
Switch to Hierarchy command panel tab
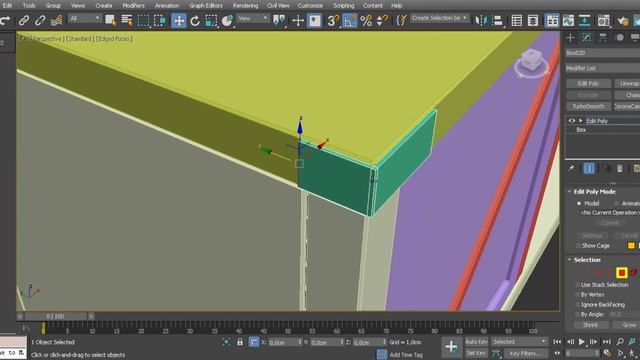coord(603,38)
